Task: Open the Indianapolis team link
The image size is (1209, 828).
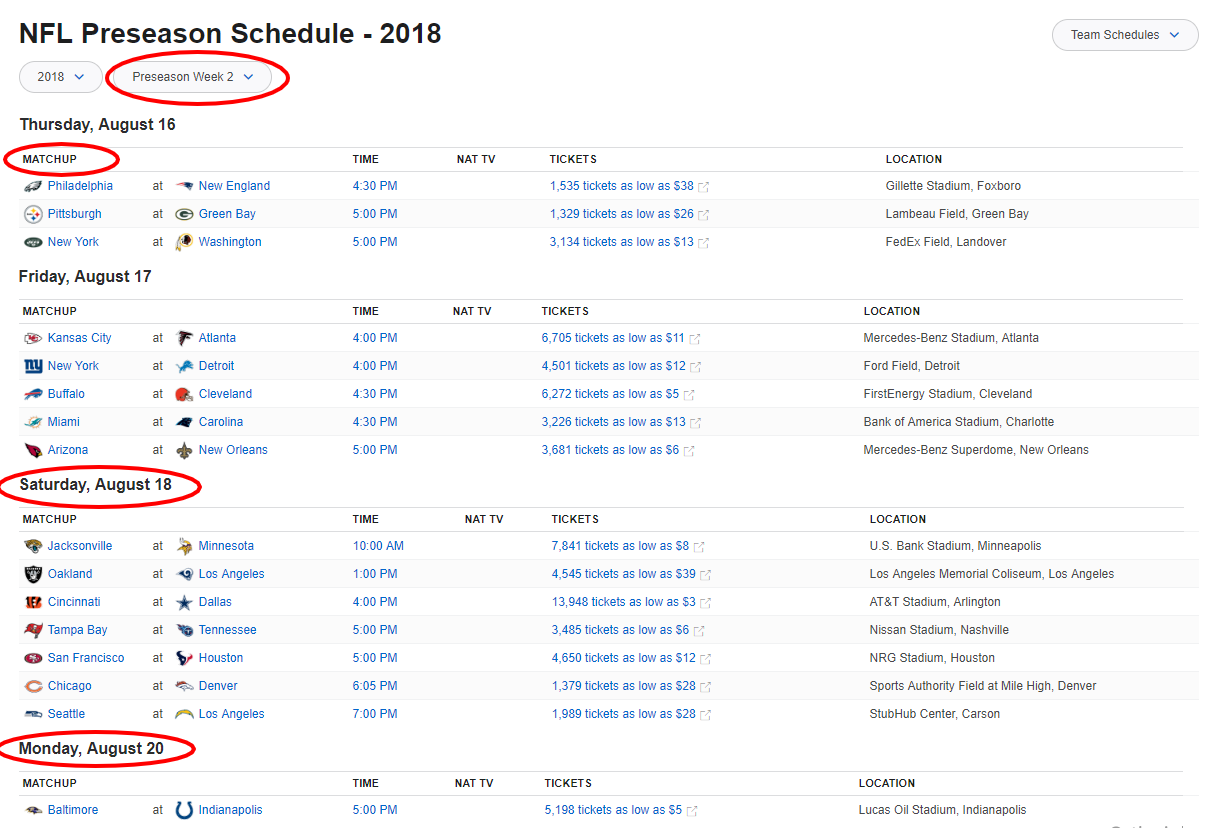Action: (230, 810)
